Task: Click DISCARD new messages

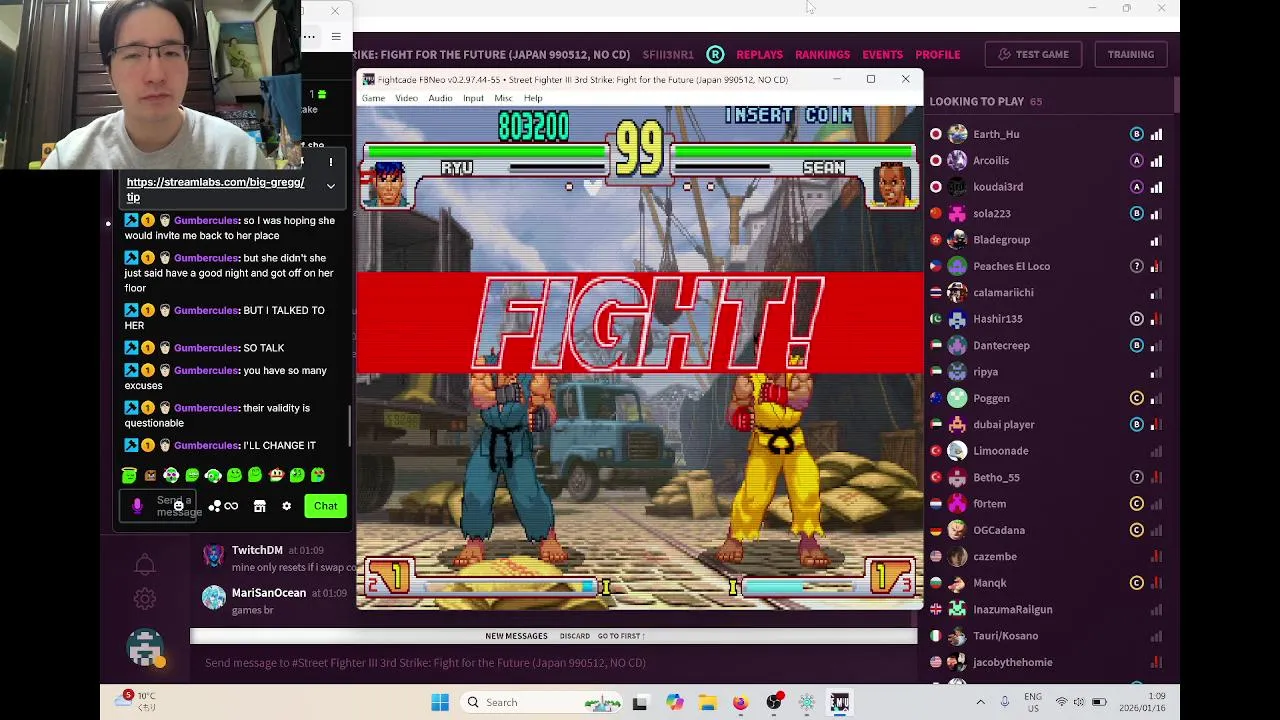Action: tap(574, 636)
